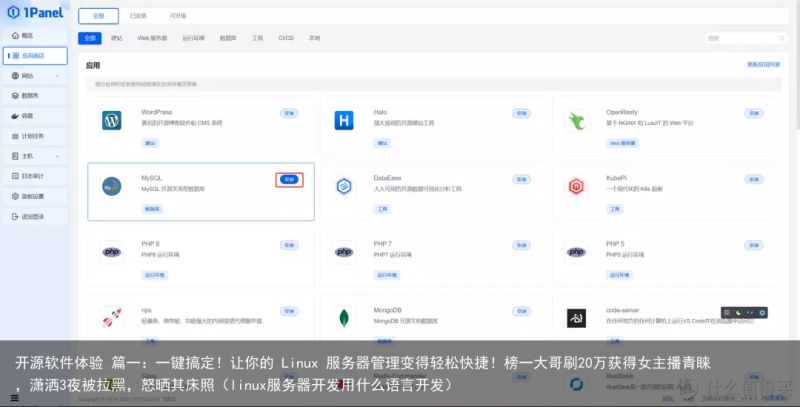The image size is (800, 407).
Task: Click the Halo app icon
Action: [x=344, y=120]
